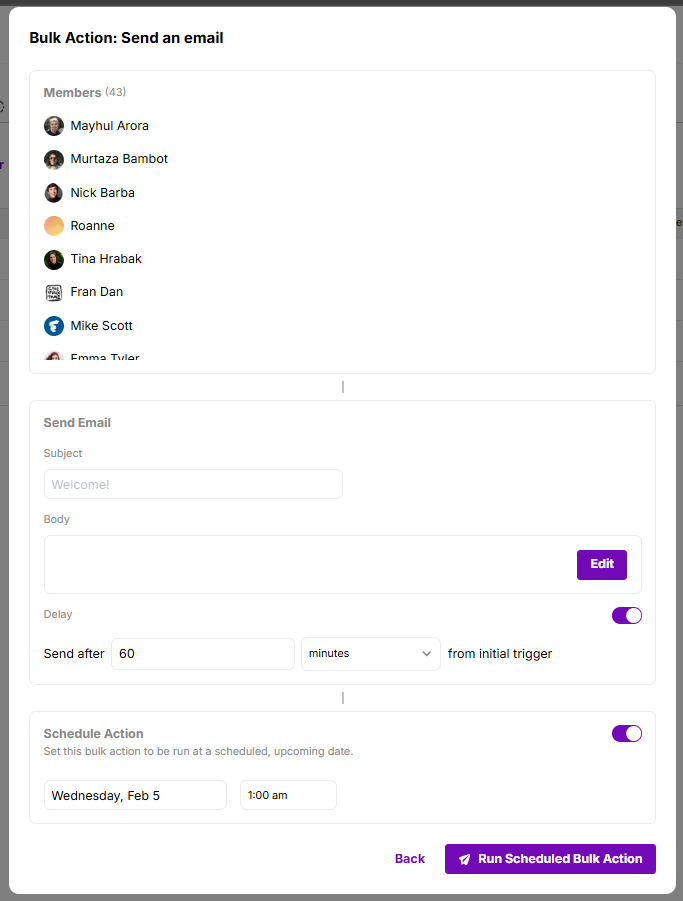
Task: Turn off the Schedule Action toggle
Action: coord(627,733)
